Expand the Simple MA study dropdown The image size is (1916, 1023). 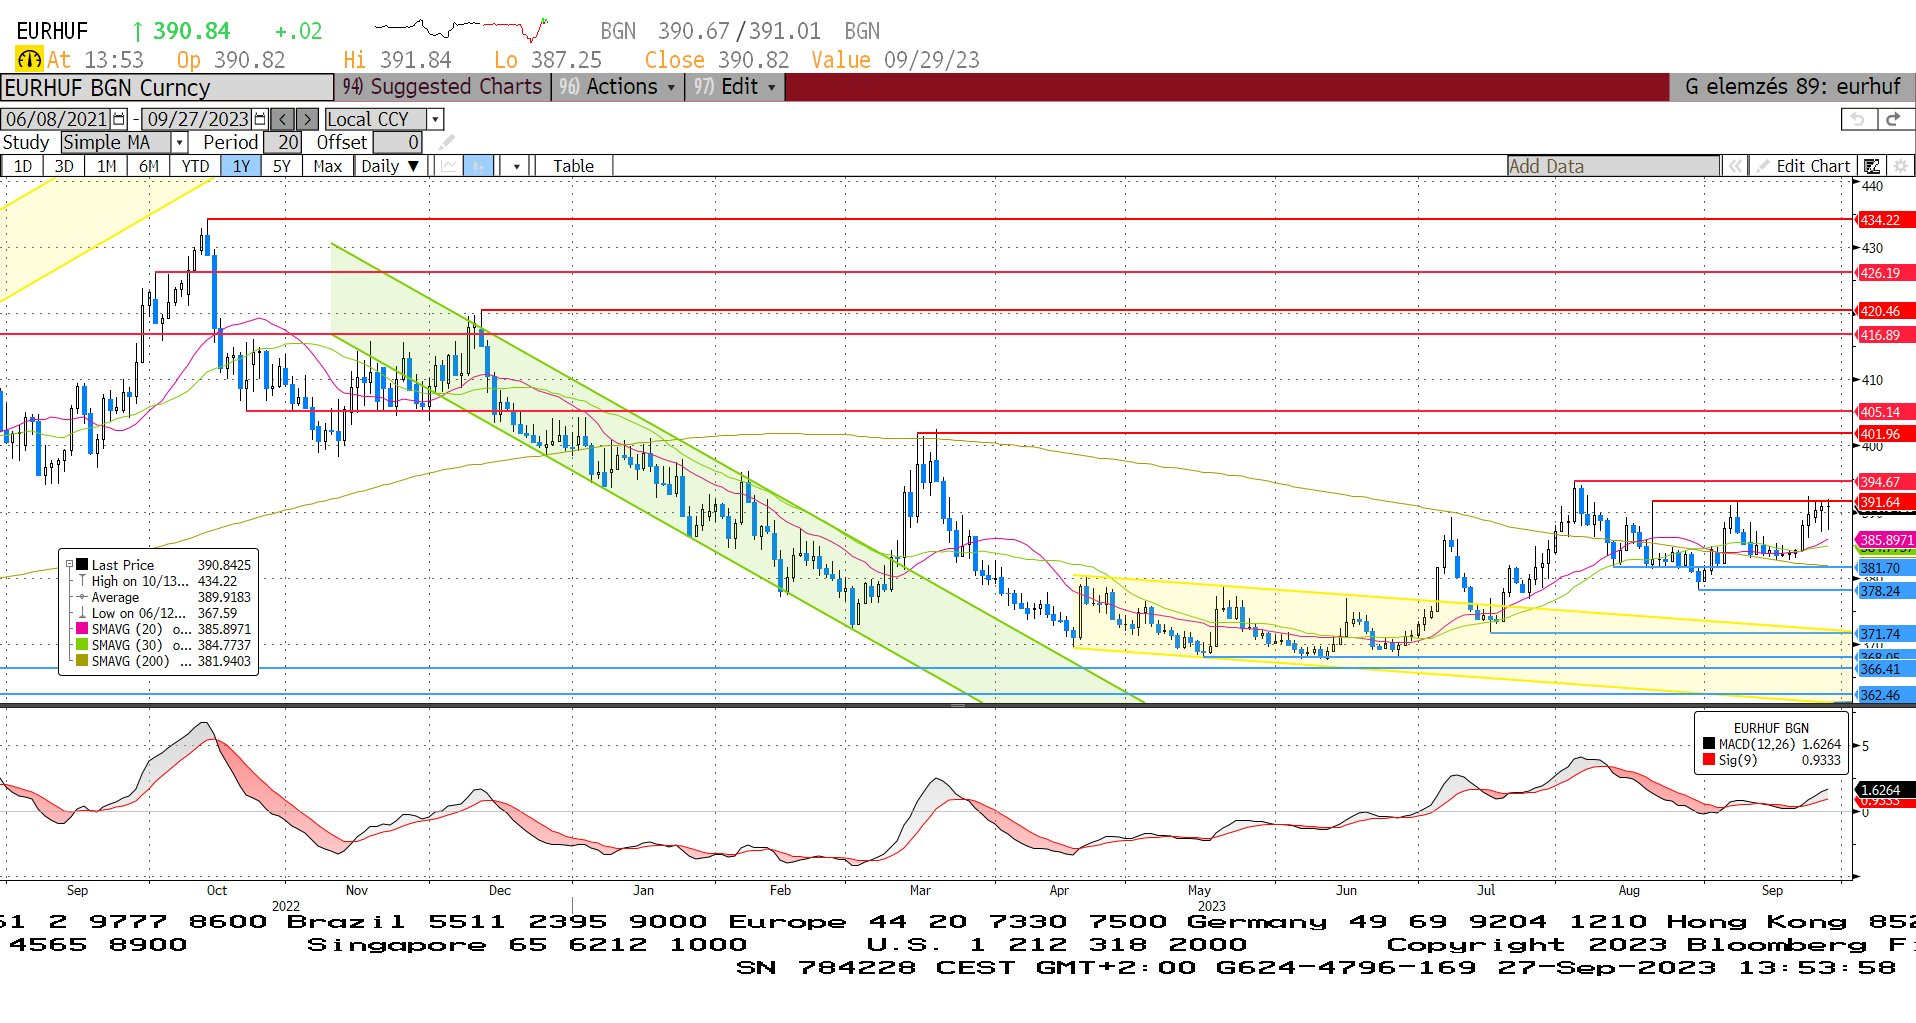point(179,143)
